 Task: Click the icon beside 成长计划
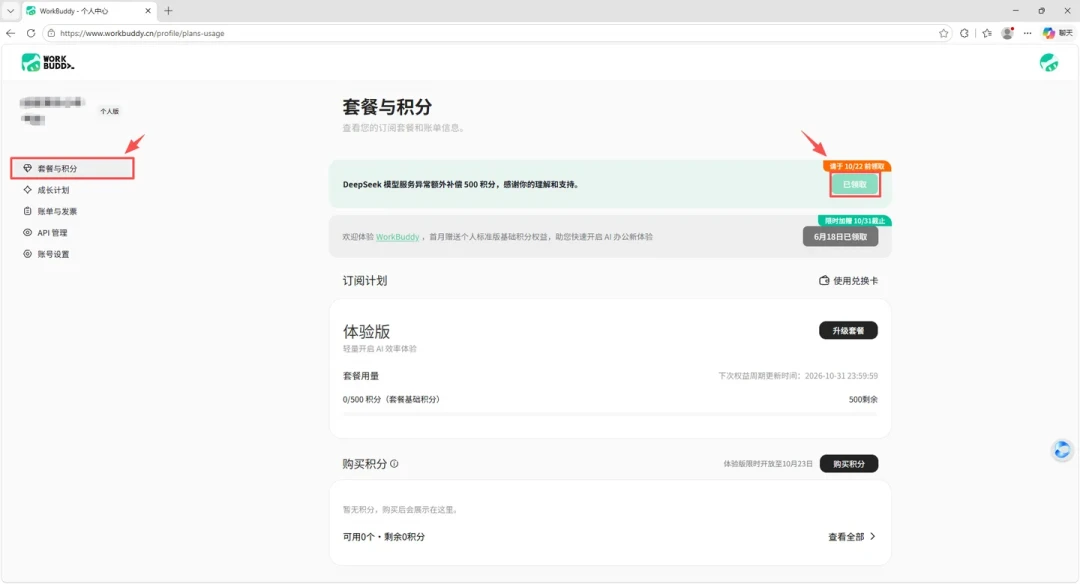point(28,189)
